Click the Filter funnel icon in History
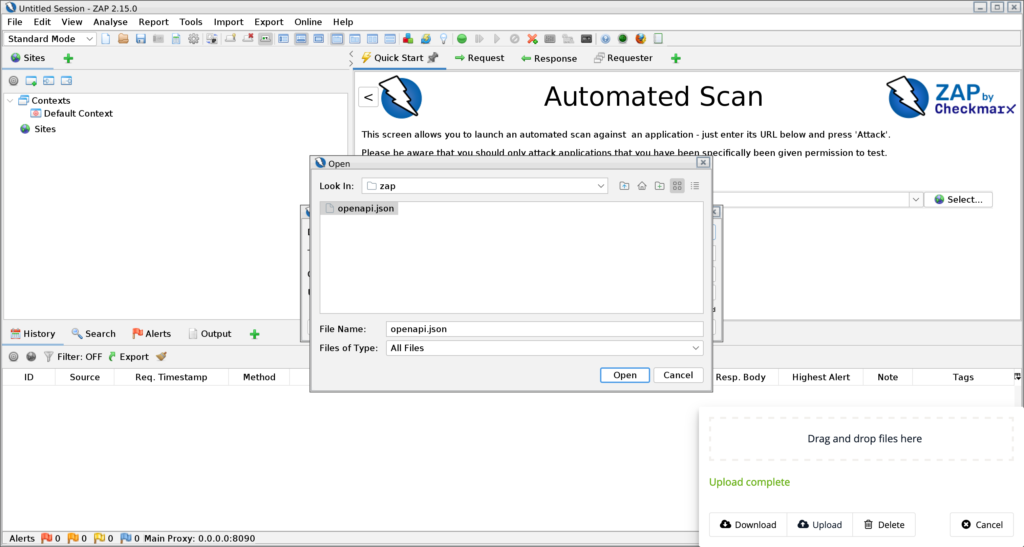This screenshot has height=547, width=1024. click(x=48, y=356)
